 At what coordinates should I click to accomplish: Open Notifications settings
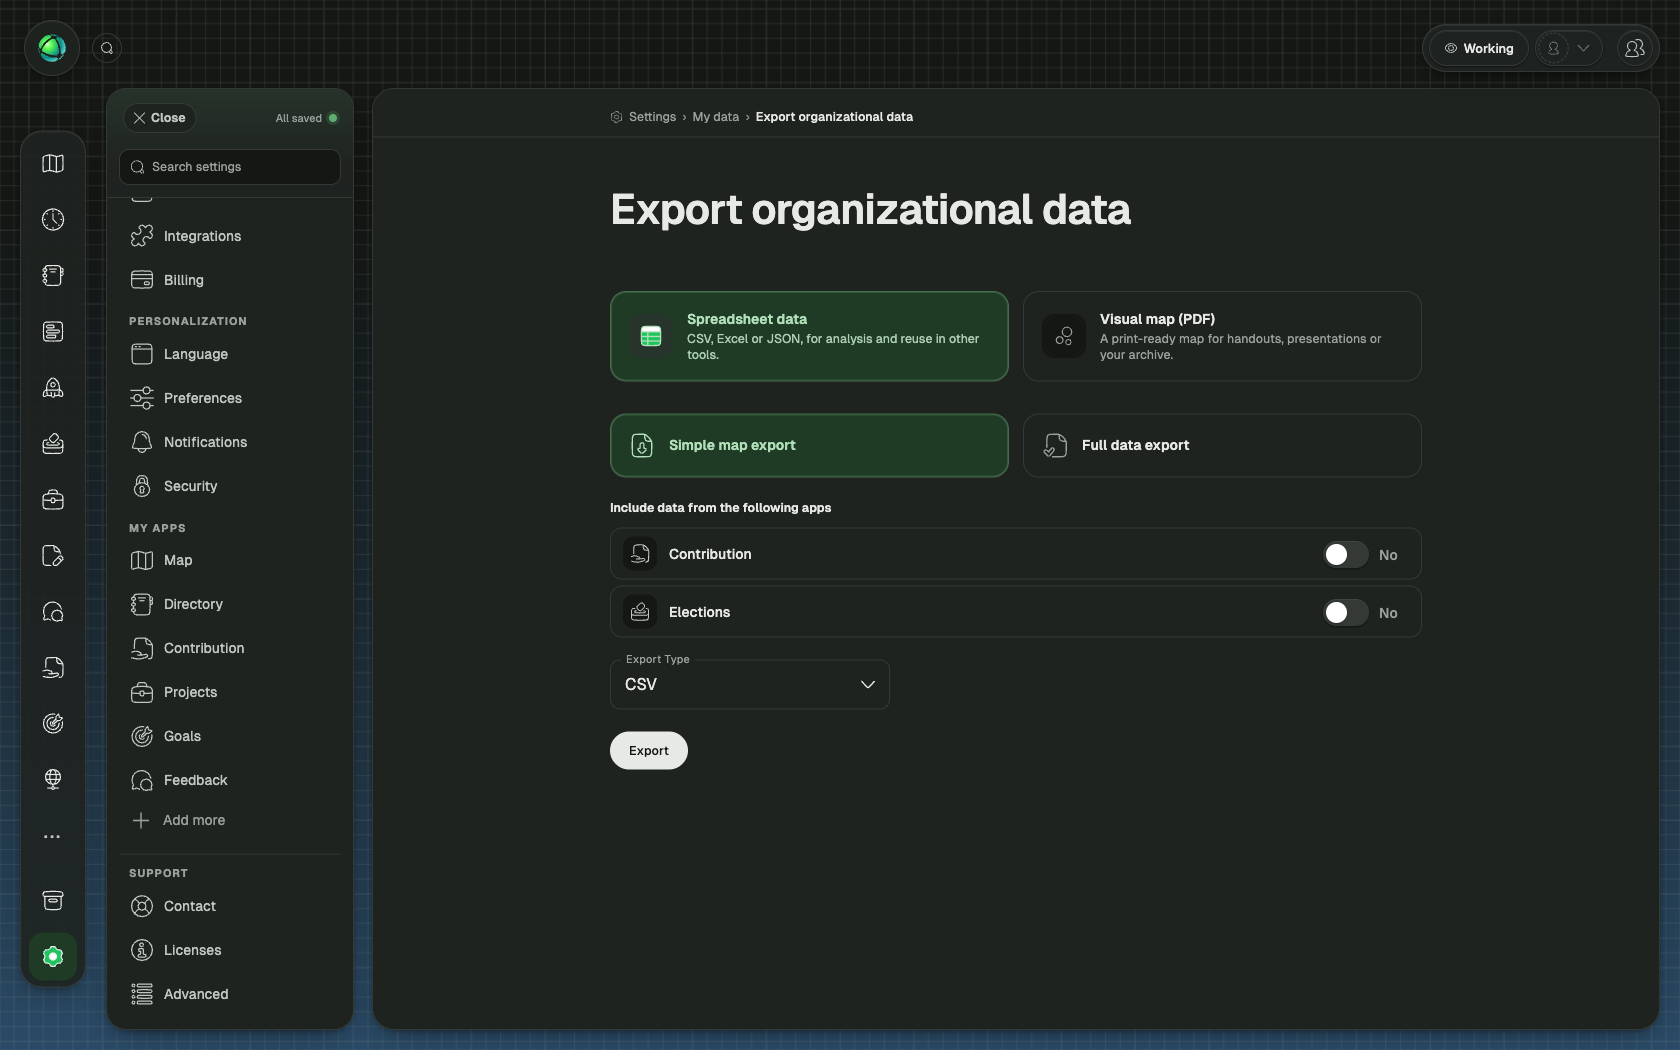click(230, 442)
